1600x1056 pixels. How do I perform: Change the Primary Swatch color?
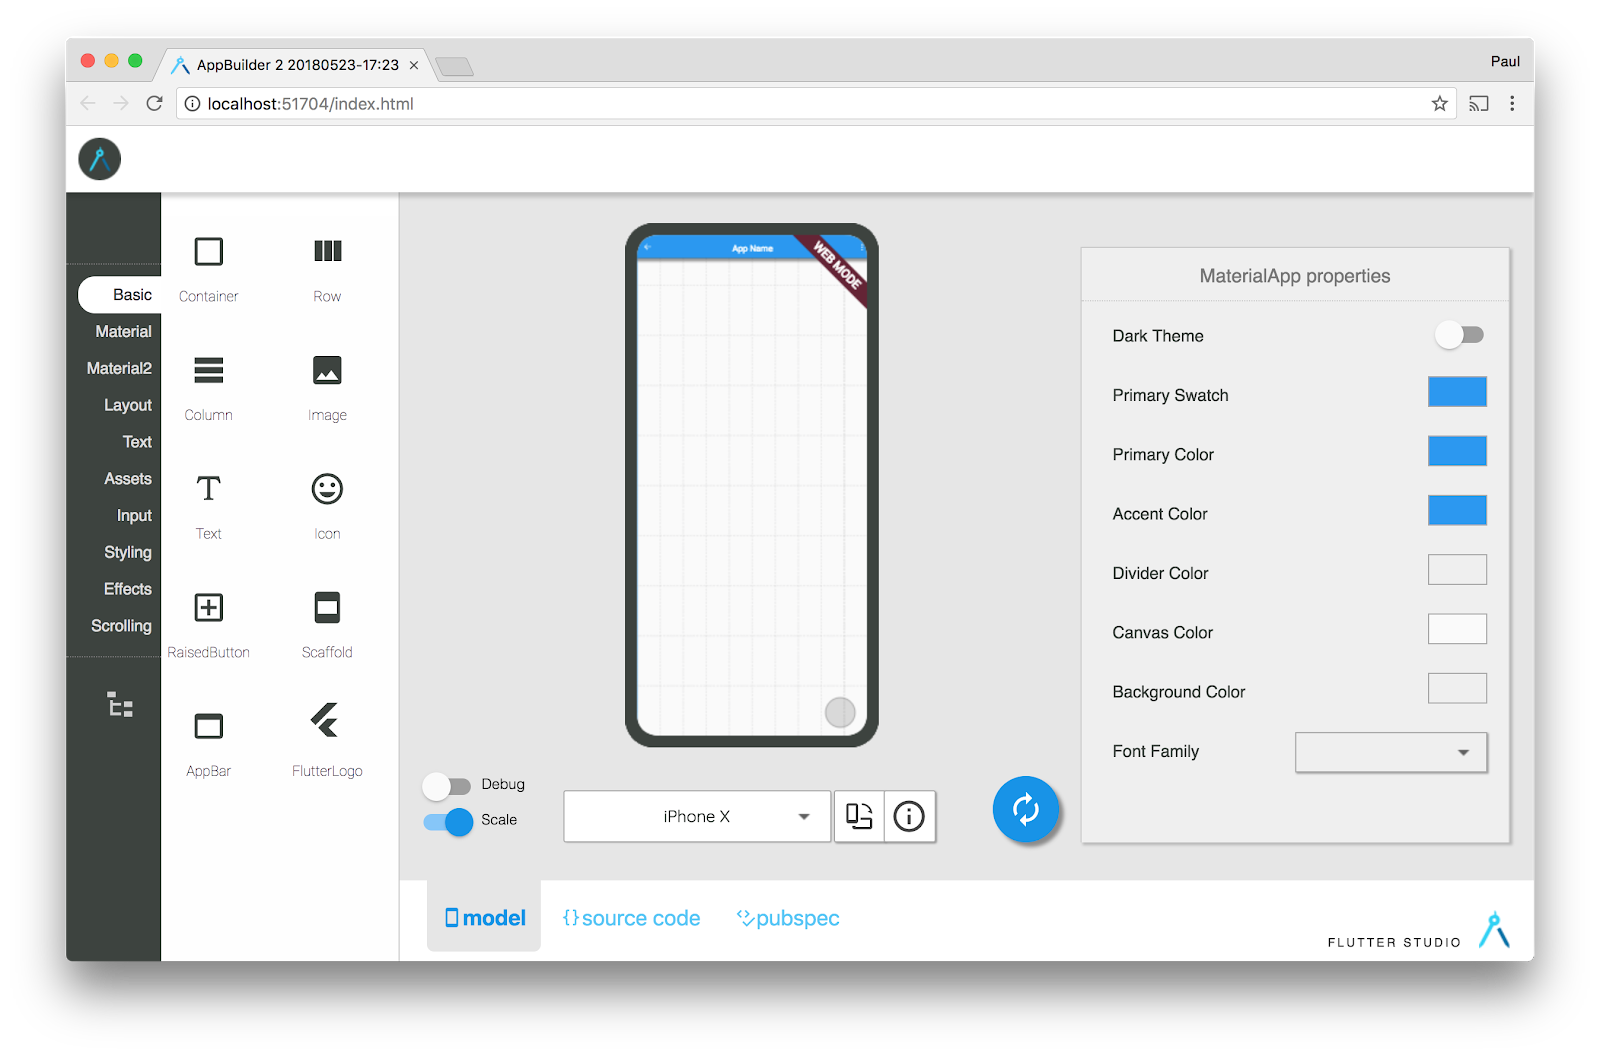coord(1457,391)
